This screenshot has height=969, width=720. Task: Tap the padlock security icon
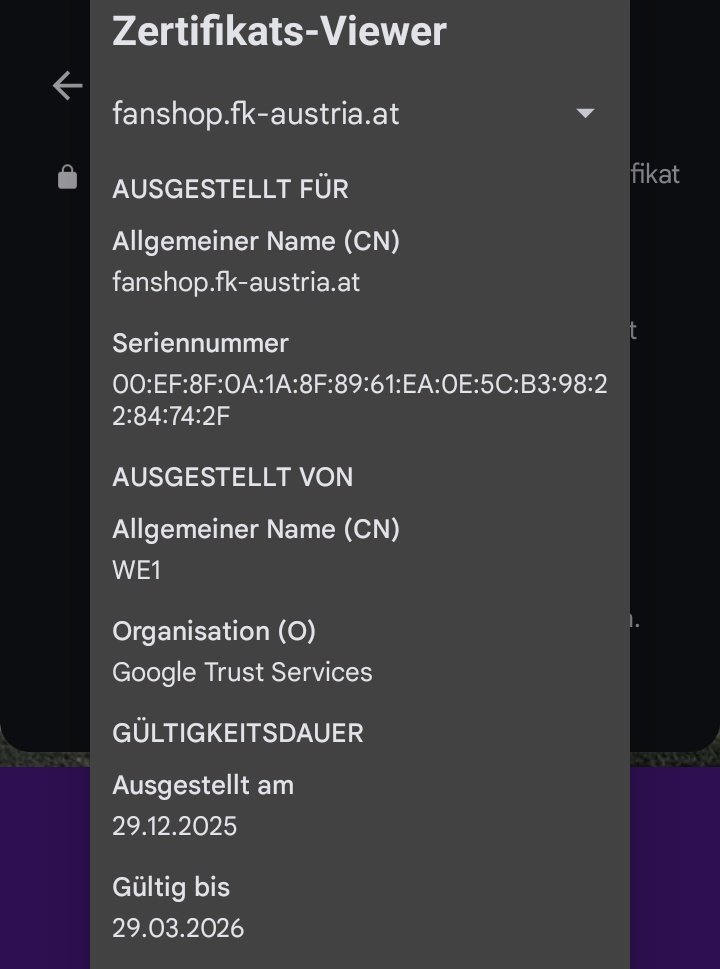pyautogui.click(x=68, y=178)
